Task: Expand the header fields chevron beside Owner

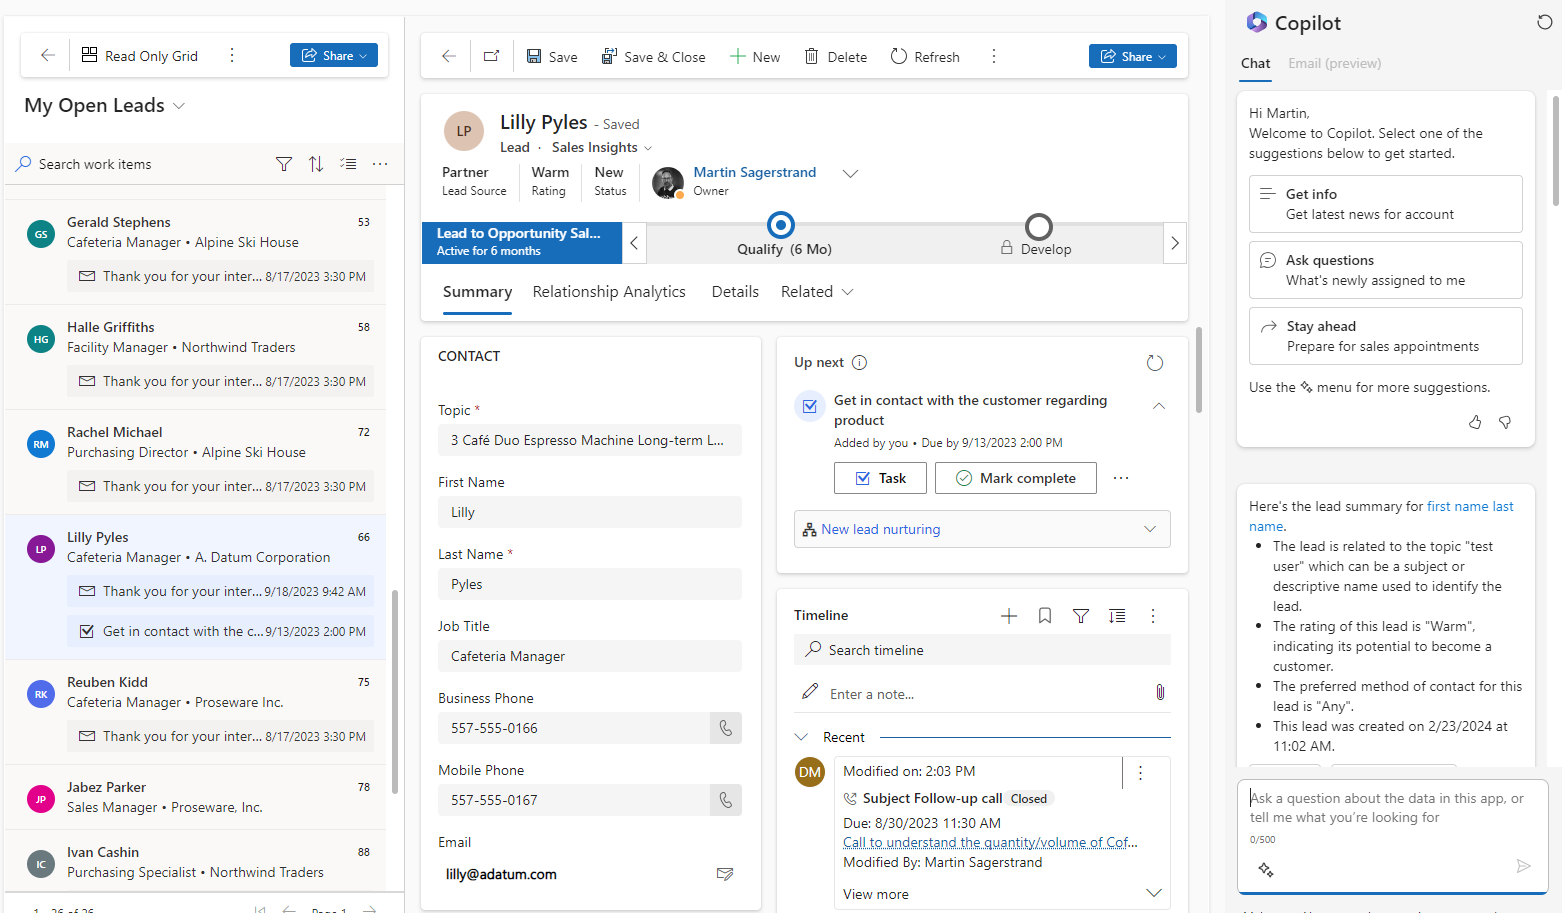Action: (x=850, y=173)
